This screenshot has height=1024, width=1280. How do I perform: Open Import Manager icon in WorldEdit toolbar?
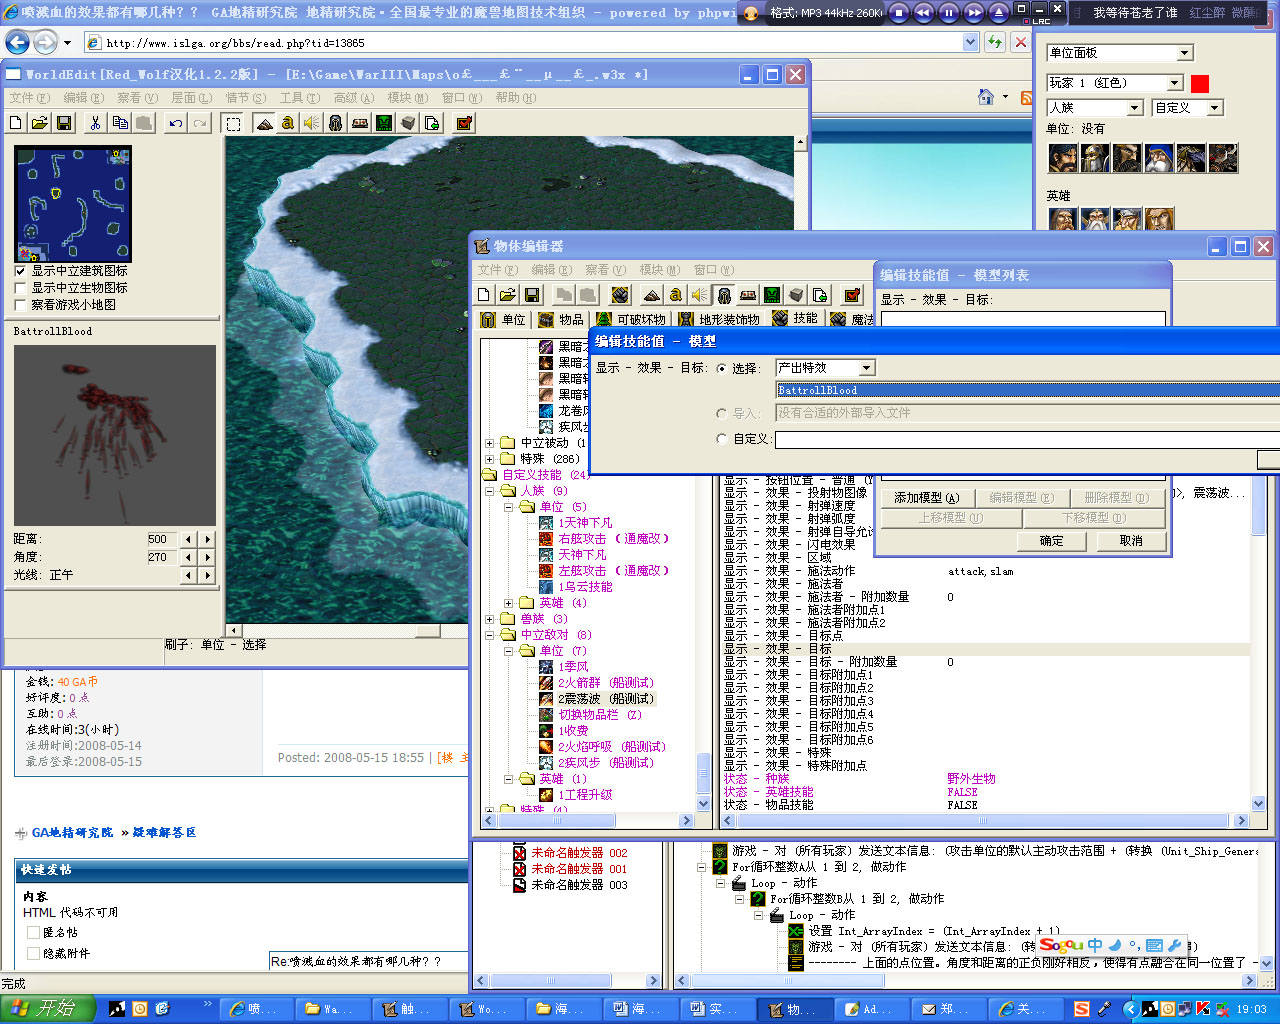click(x=432, y=123)
